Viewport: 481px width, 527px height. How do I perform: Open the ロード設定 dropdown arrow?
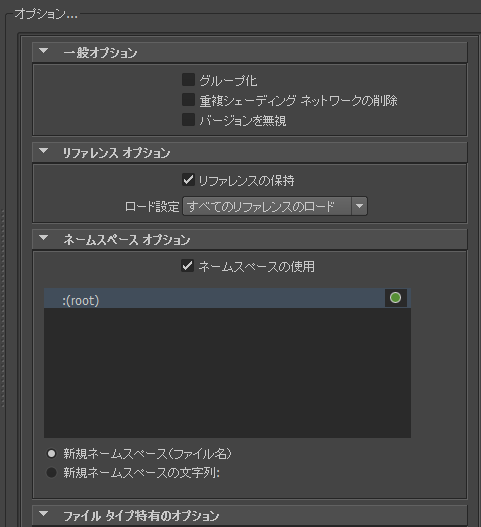tap(359, 206)
